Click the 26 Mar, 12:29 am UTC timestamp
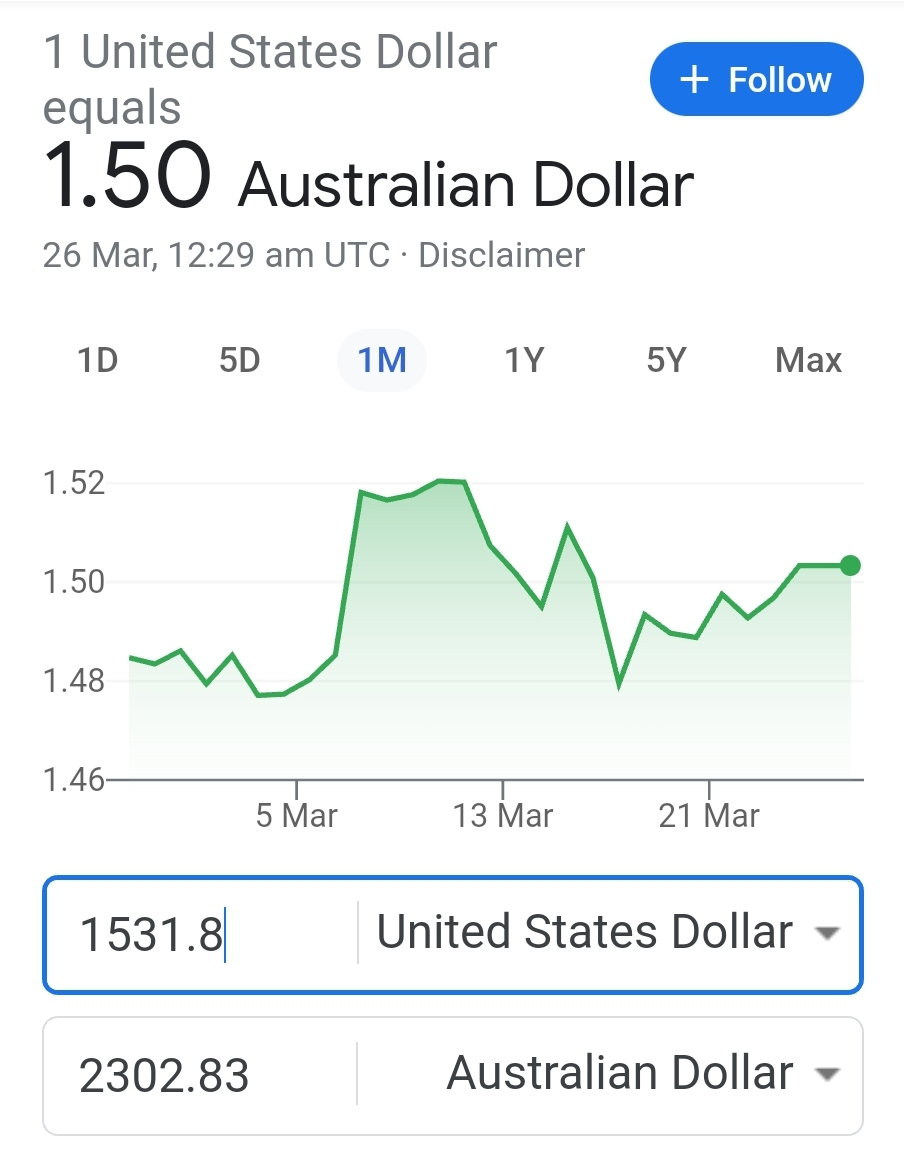This screenshot has height=1154, width=904. 216,255
